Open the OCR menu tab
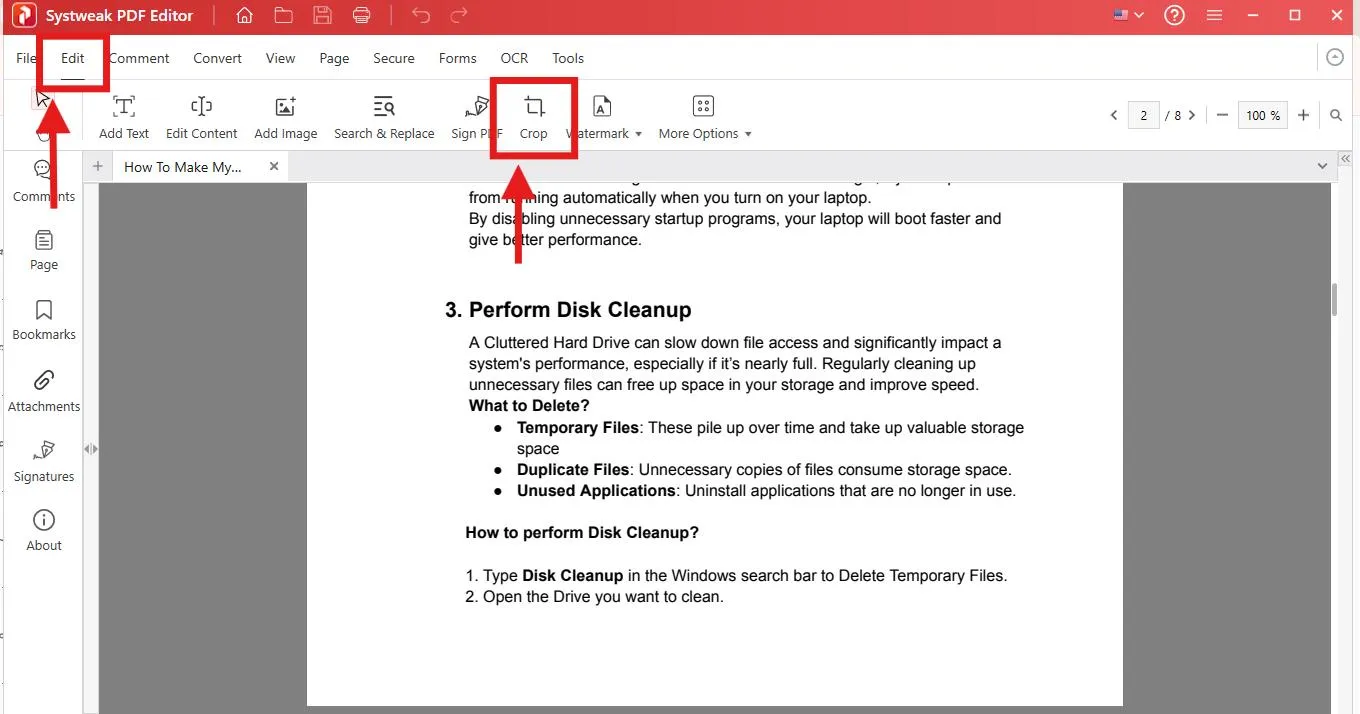This screenshot has height=714, width=1360. (x=514, y=58)
